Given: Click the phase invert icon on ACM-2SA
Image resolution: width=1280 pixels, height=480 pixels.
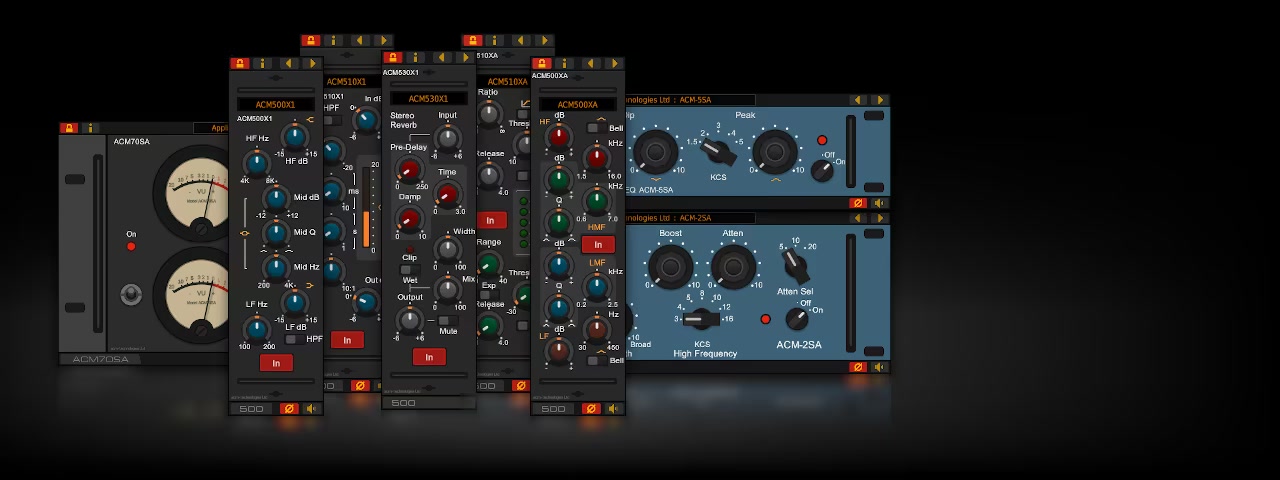Looking at the screenshot, I should tap(857, 368).
